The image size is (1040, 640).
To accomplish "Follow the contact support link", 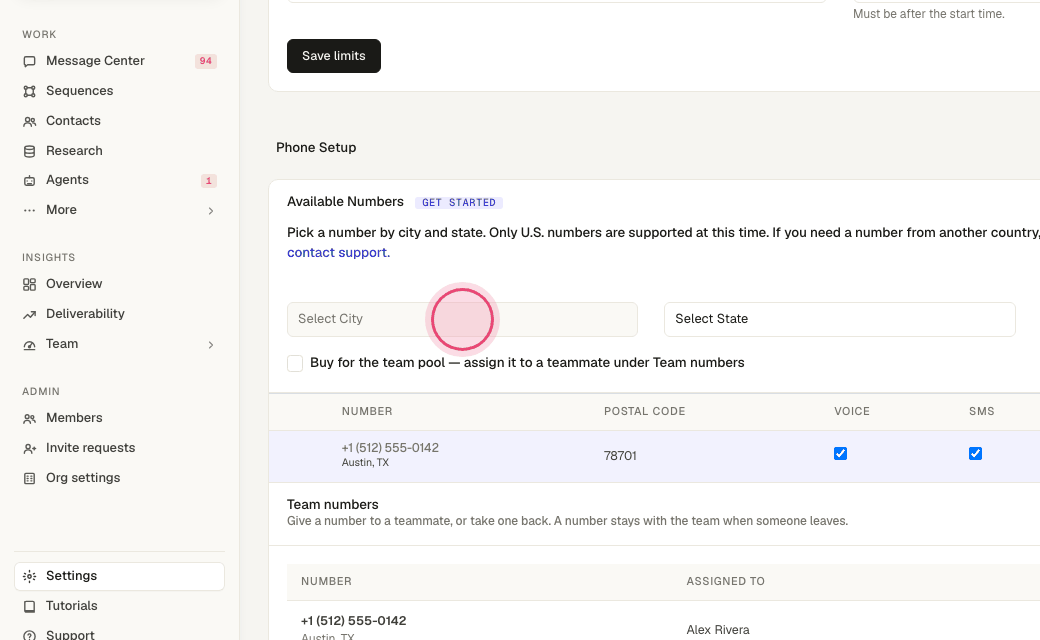I will [338, 253].
